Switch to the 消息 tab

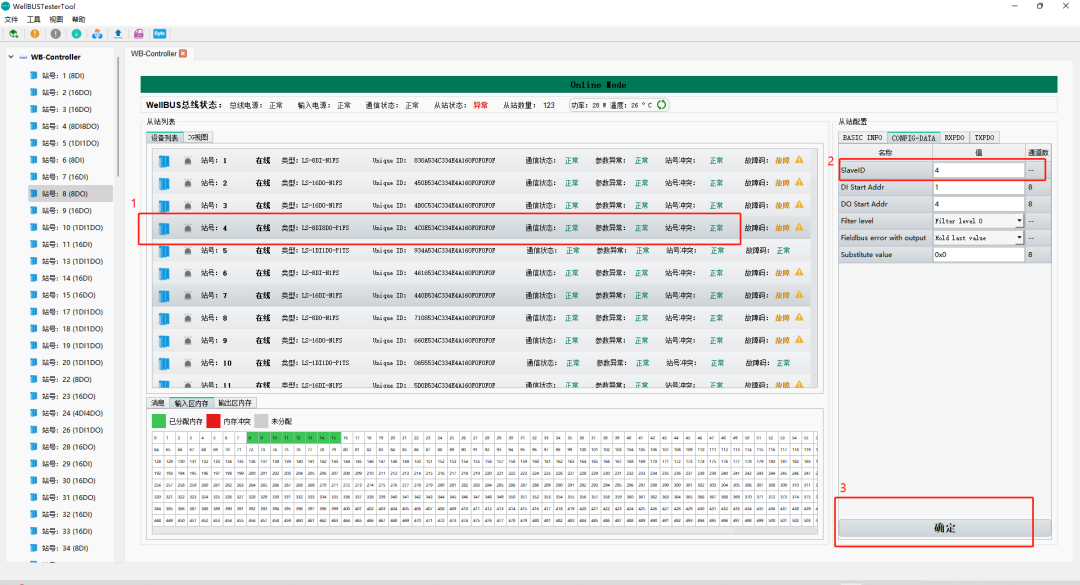158,403
